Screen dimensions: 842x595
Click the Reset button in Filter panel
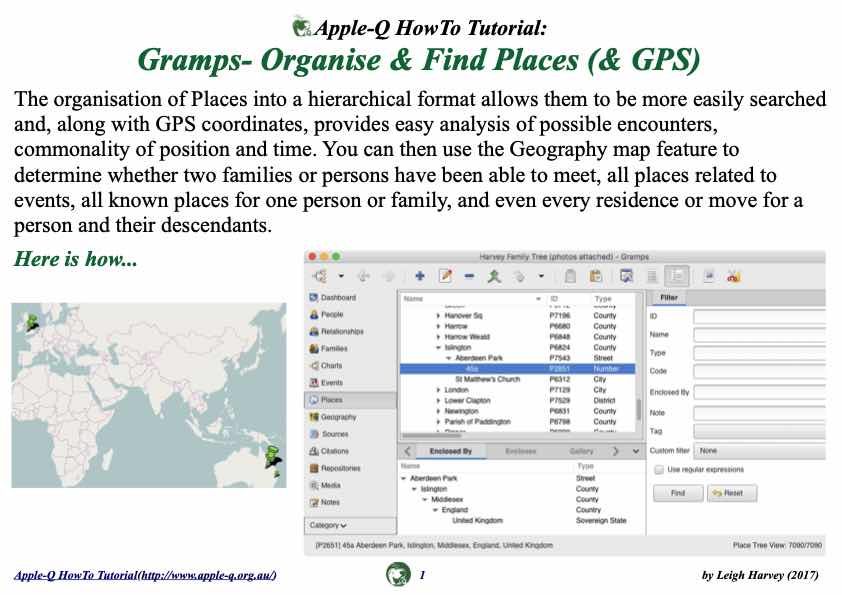pos(732,493)
